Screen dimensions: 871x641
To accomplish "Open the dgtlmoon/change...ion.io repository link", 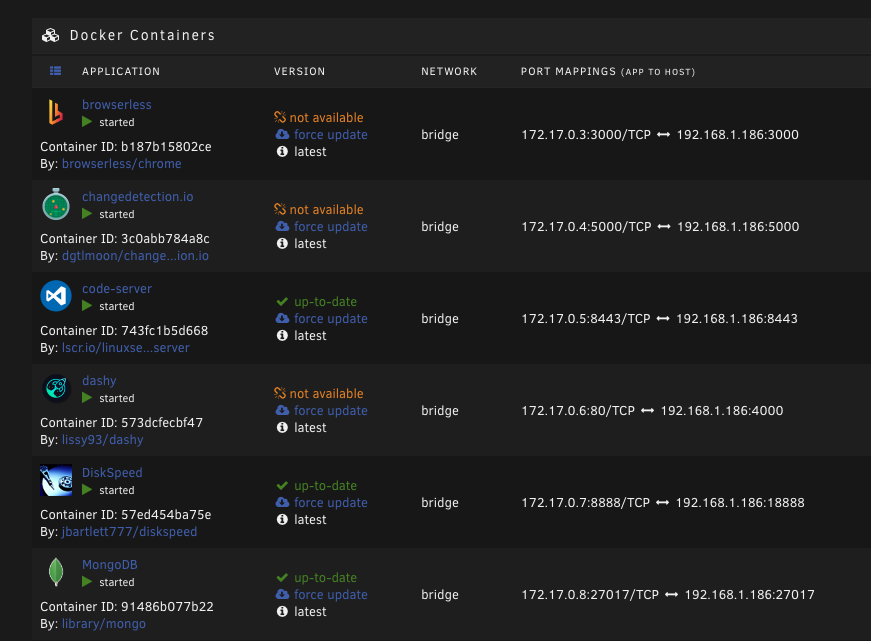I will click(136, 256).
